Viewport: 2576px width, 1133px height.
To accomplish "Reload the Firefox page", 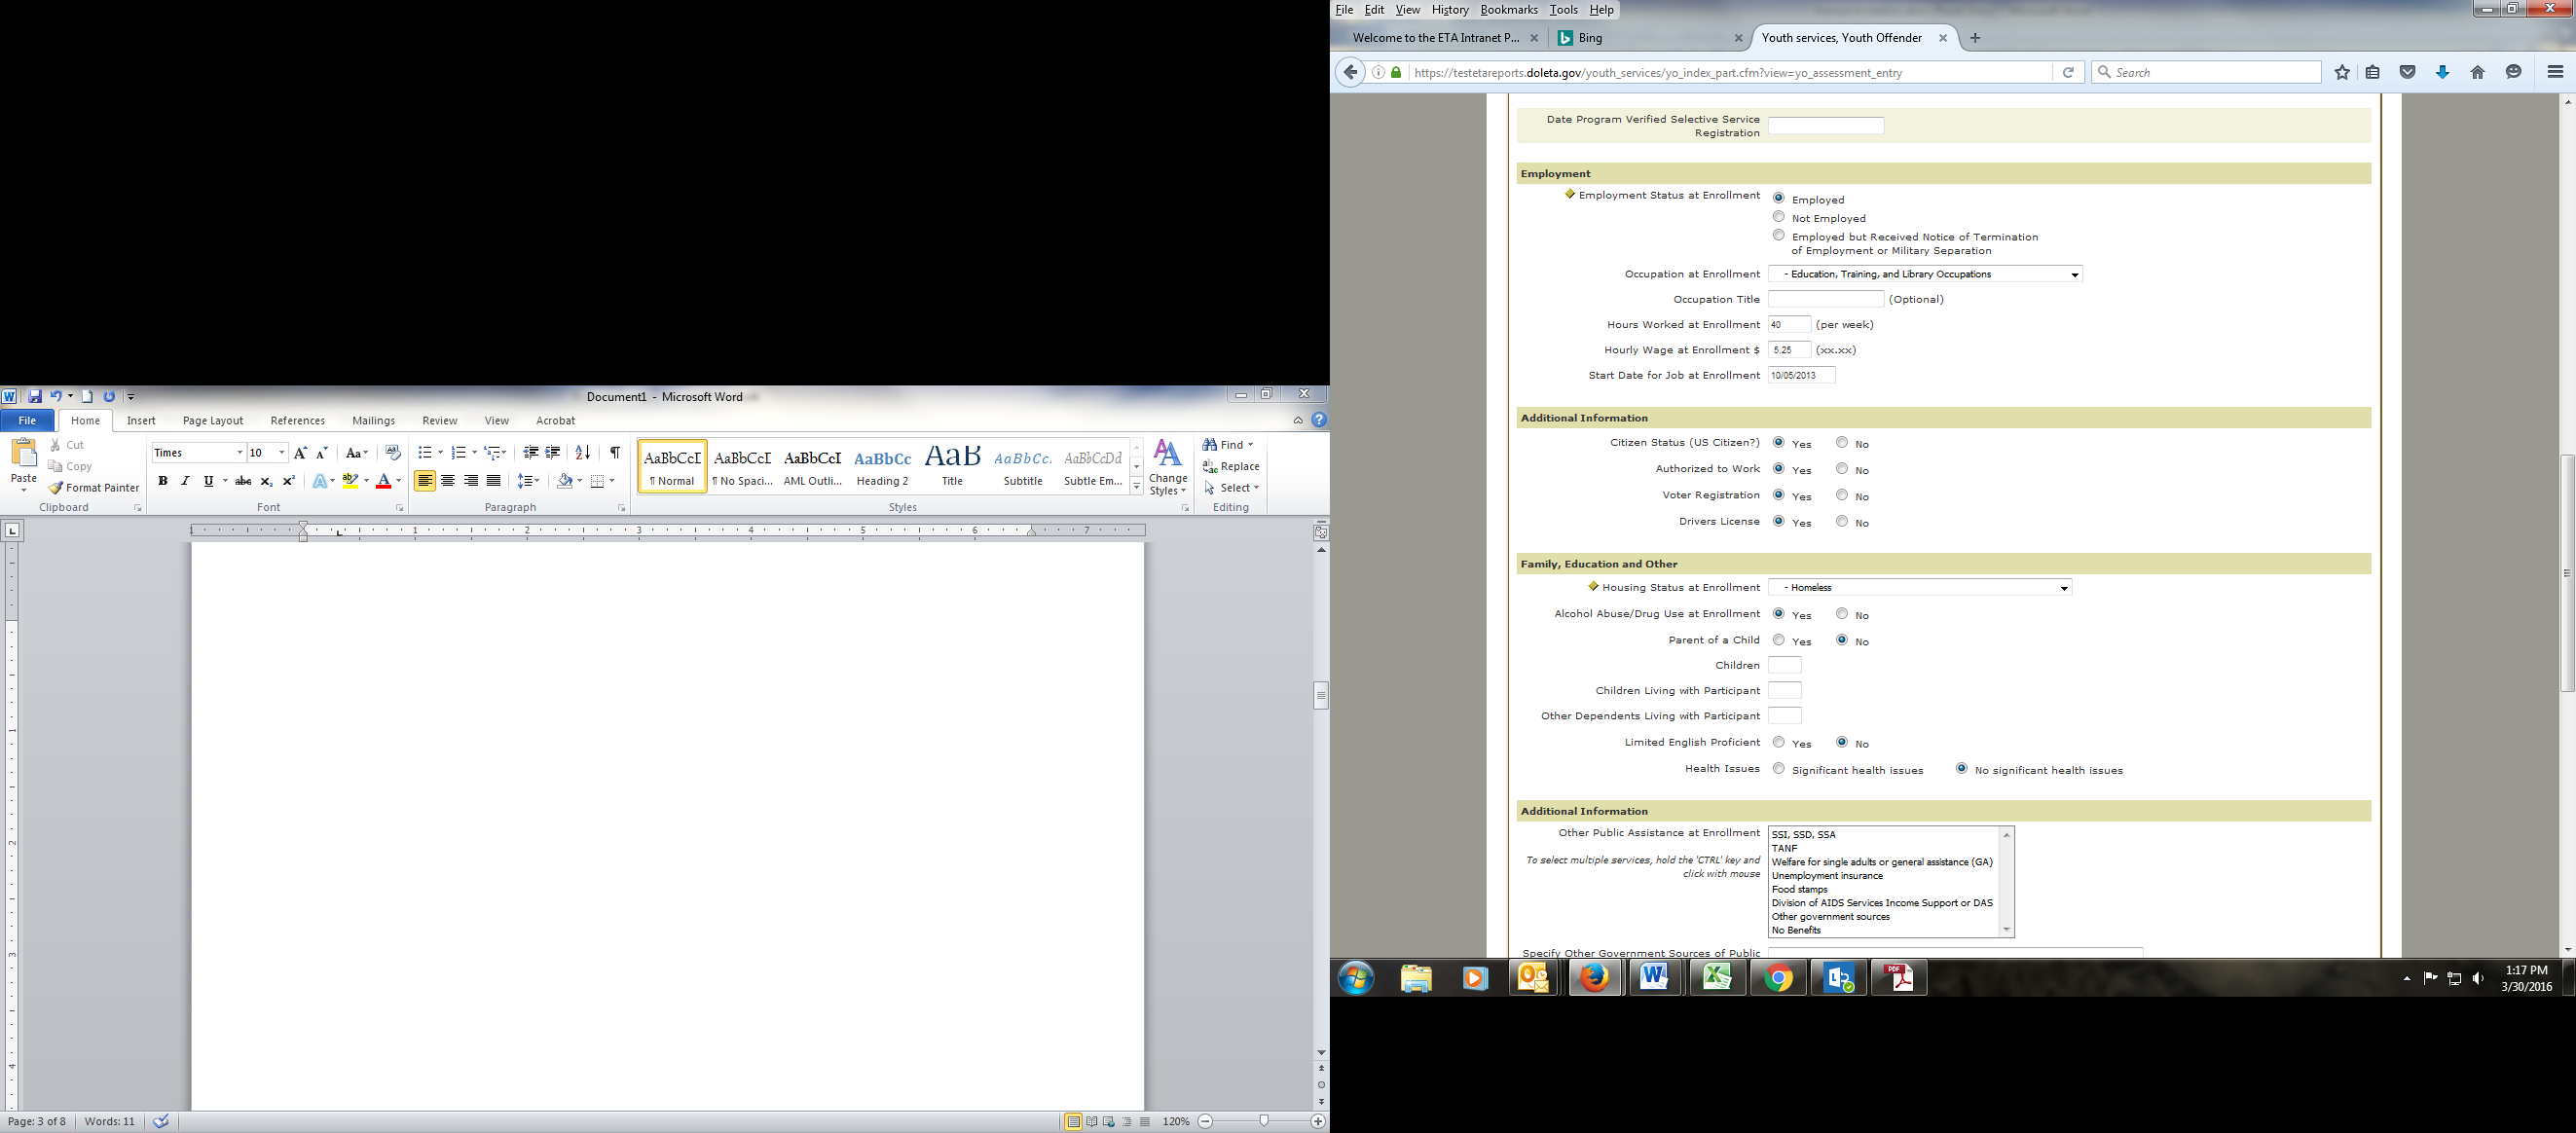I will [x=2068, y=72].
